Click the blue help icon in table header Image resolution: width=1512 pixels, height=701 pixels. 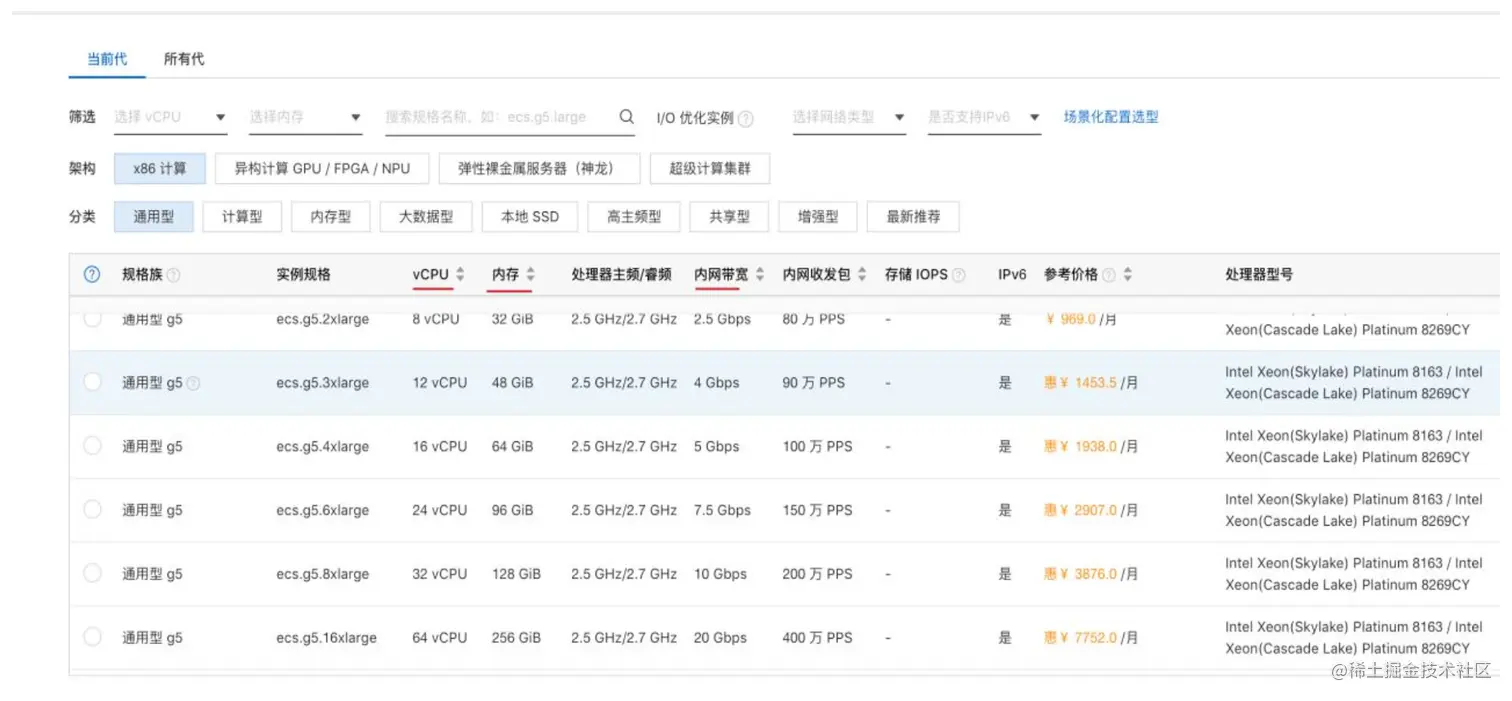click(x=92, y=274)
